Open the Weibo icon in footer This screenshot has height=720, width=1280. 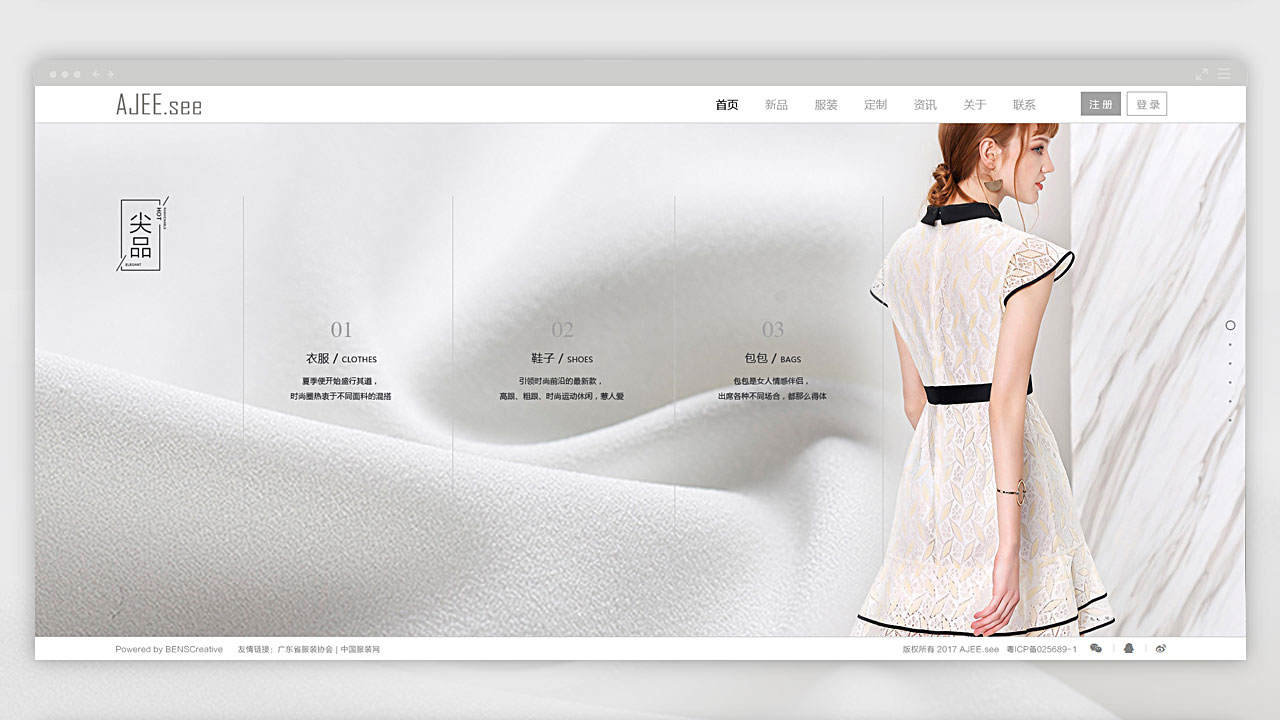click(x=1161, y=649)
